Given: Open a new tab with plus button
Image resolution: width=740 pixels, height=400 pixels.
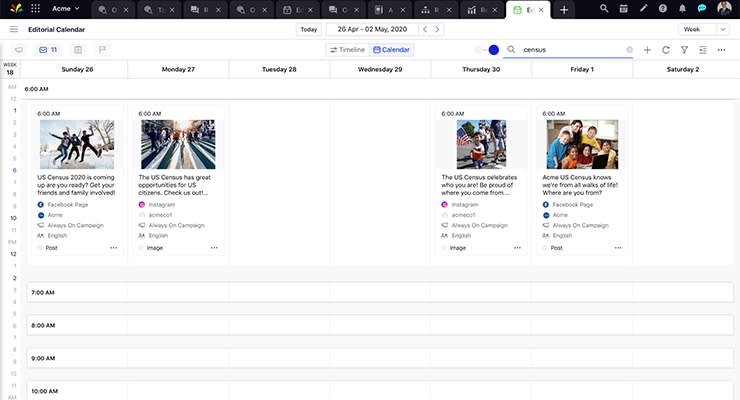Looking at the screenshot, I should [563, 9].
